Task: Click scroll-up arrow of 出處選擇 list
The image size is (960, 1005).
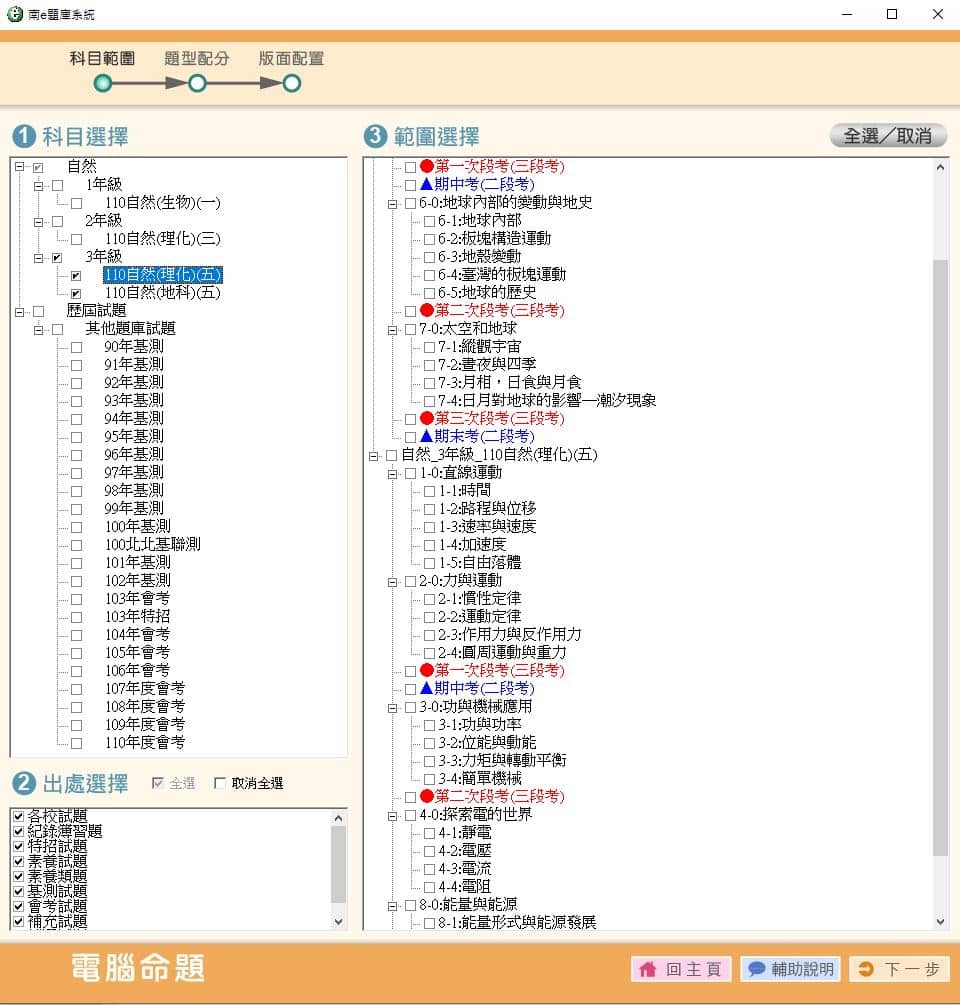Action: pos(339,818)
